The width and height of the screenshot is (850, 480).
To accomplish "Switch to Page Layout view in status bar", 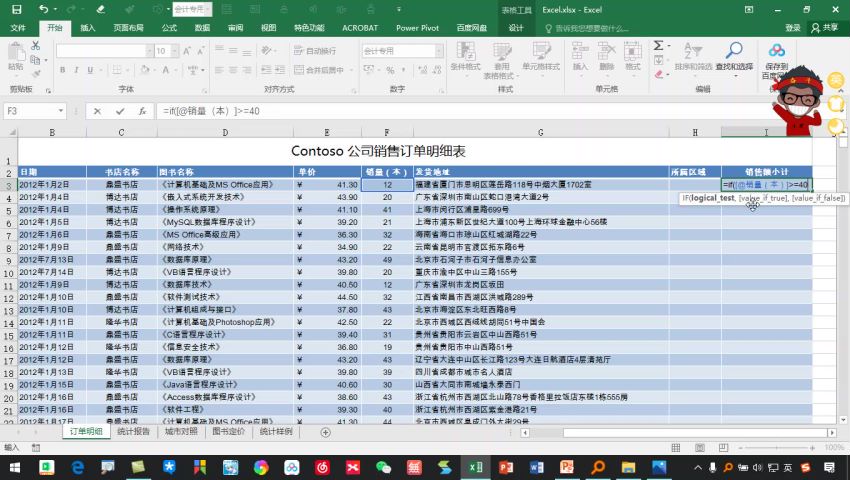I will tap(700, 447).
